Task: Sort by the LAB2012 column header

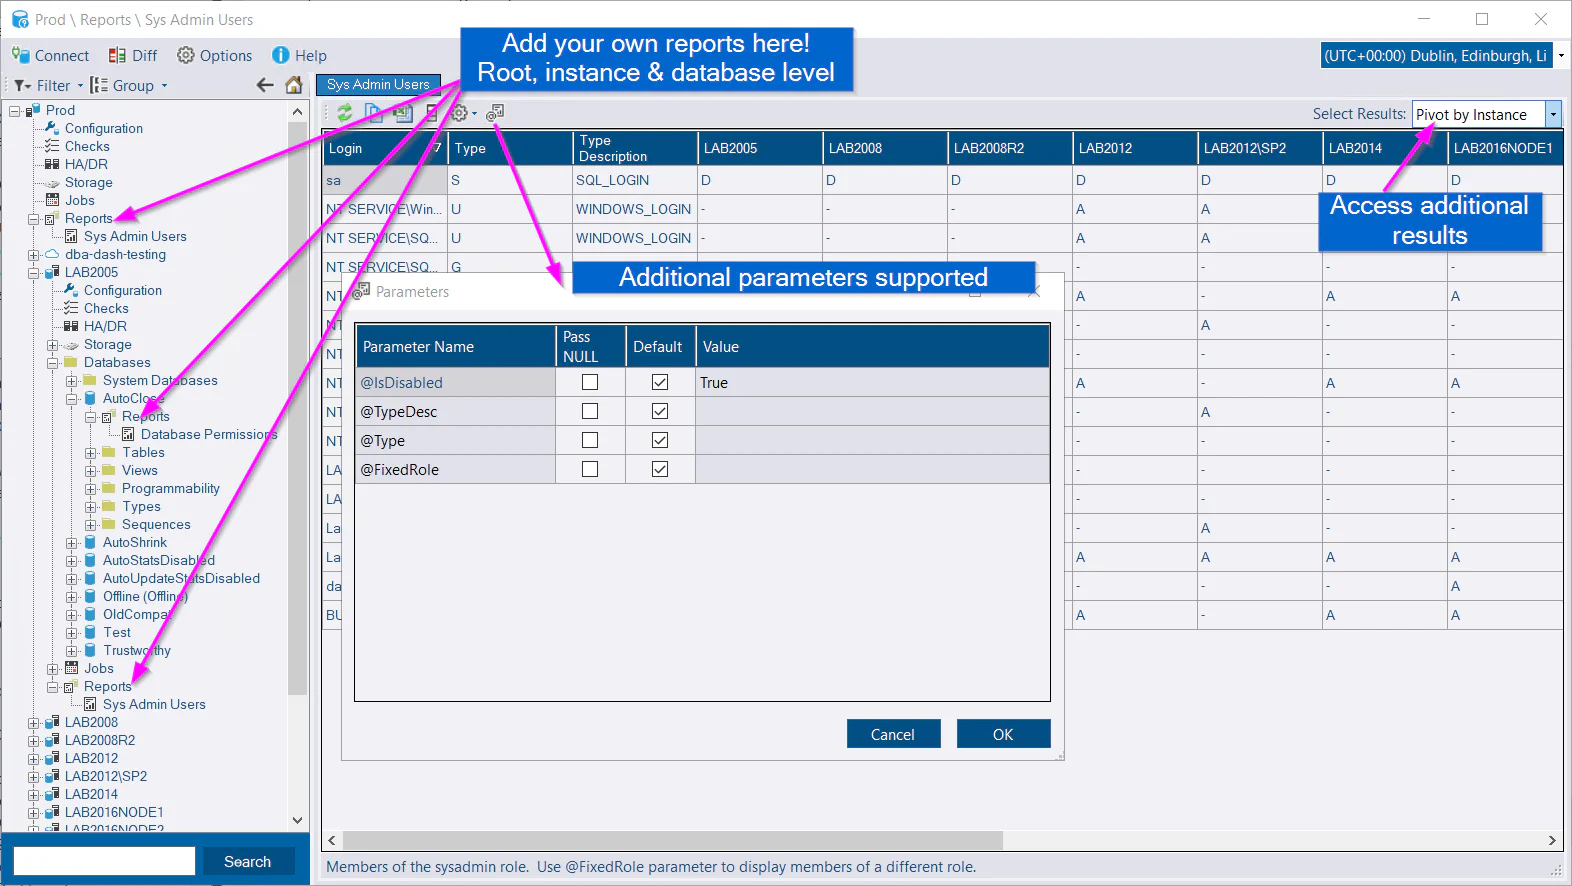Action: coord(1135,148)
